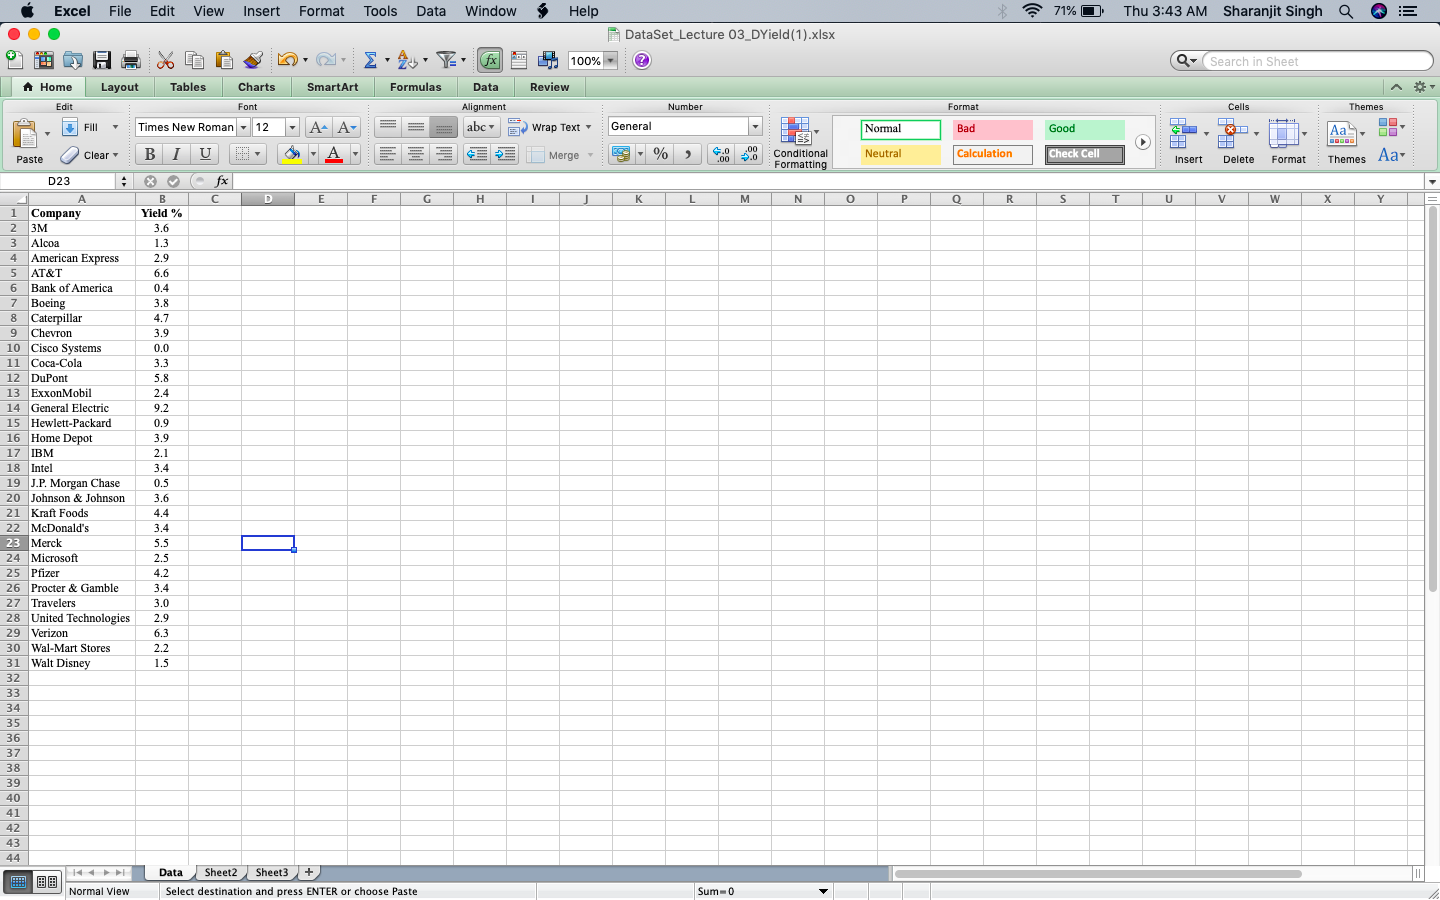
Task: Apply the Neutral cell style swatch
Action: [900, 154]
